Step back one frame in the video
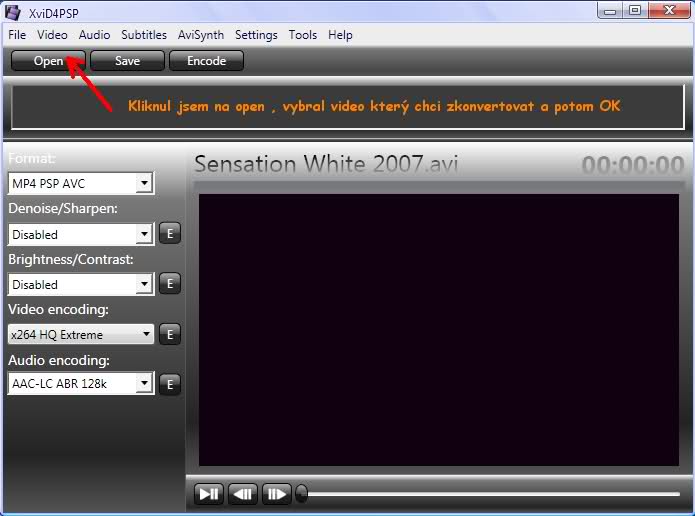Image resolution: width=695 pixels, height=516 pixels. click(243, 493)
